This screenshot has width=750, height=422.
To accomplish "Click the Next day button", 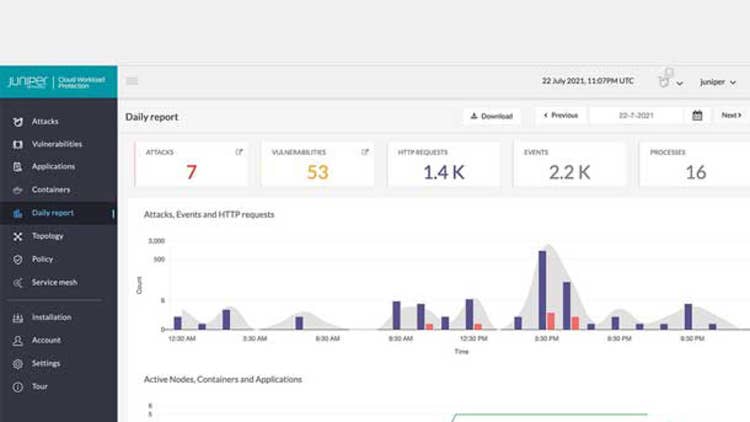I will click(x=732, y=116).
